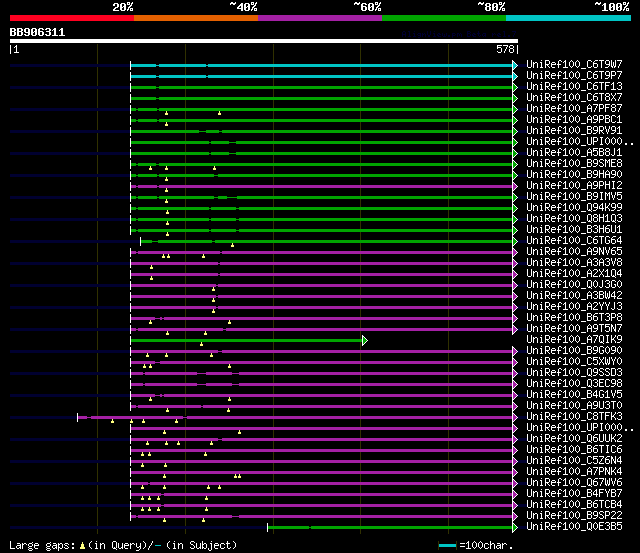The image size is (640, 553).
Task: Click the 578 end position label
Action: (x=505, y=49)
